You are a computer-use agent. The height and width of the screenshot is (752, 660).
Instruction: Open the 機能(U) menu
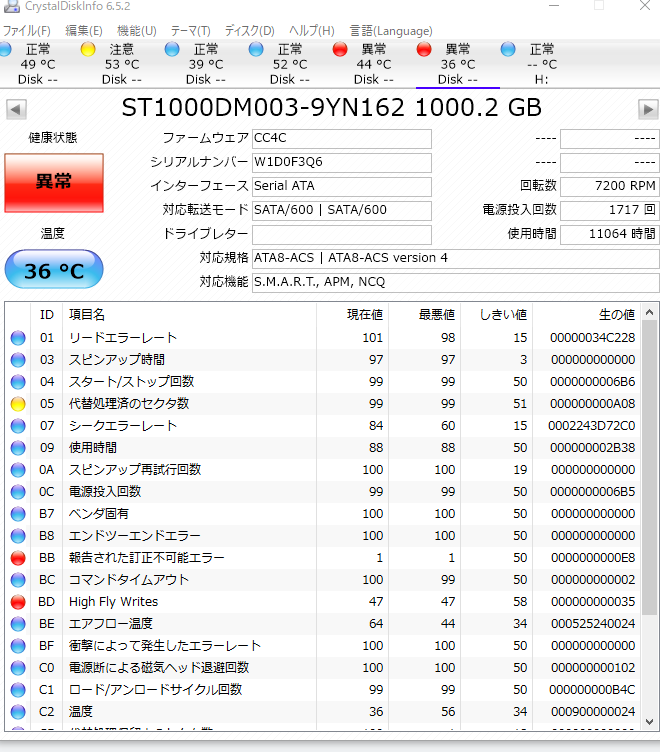pyautogui.click(x=137, y=31)
